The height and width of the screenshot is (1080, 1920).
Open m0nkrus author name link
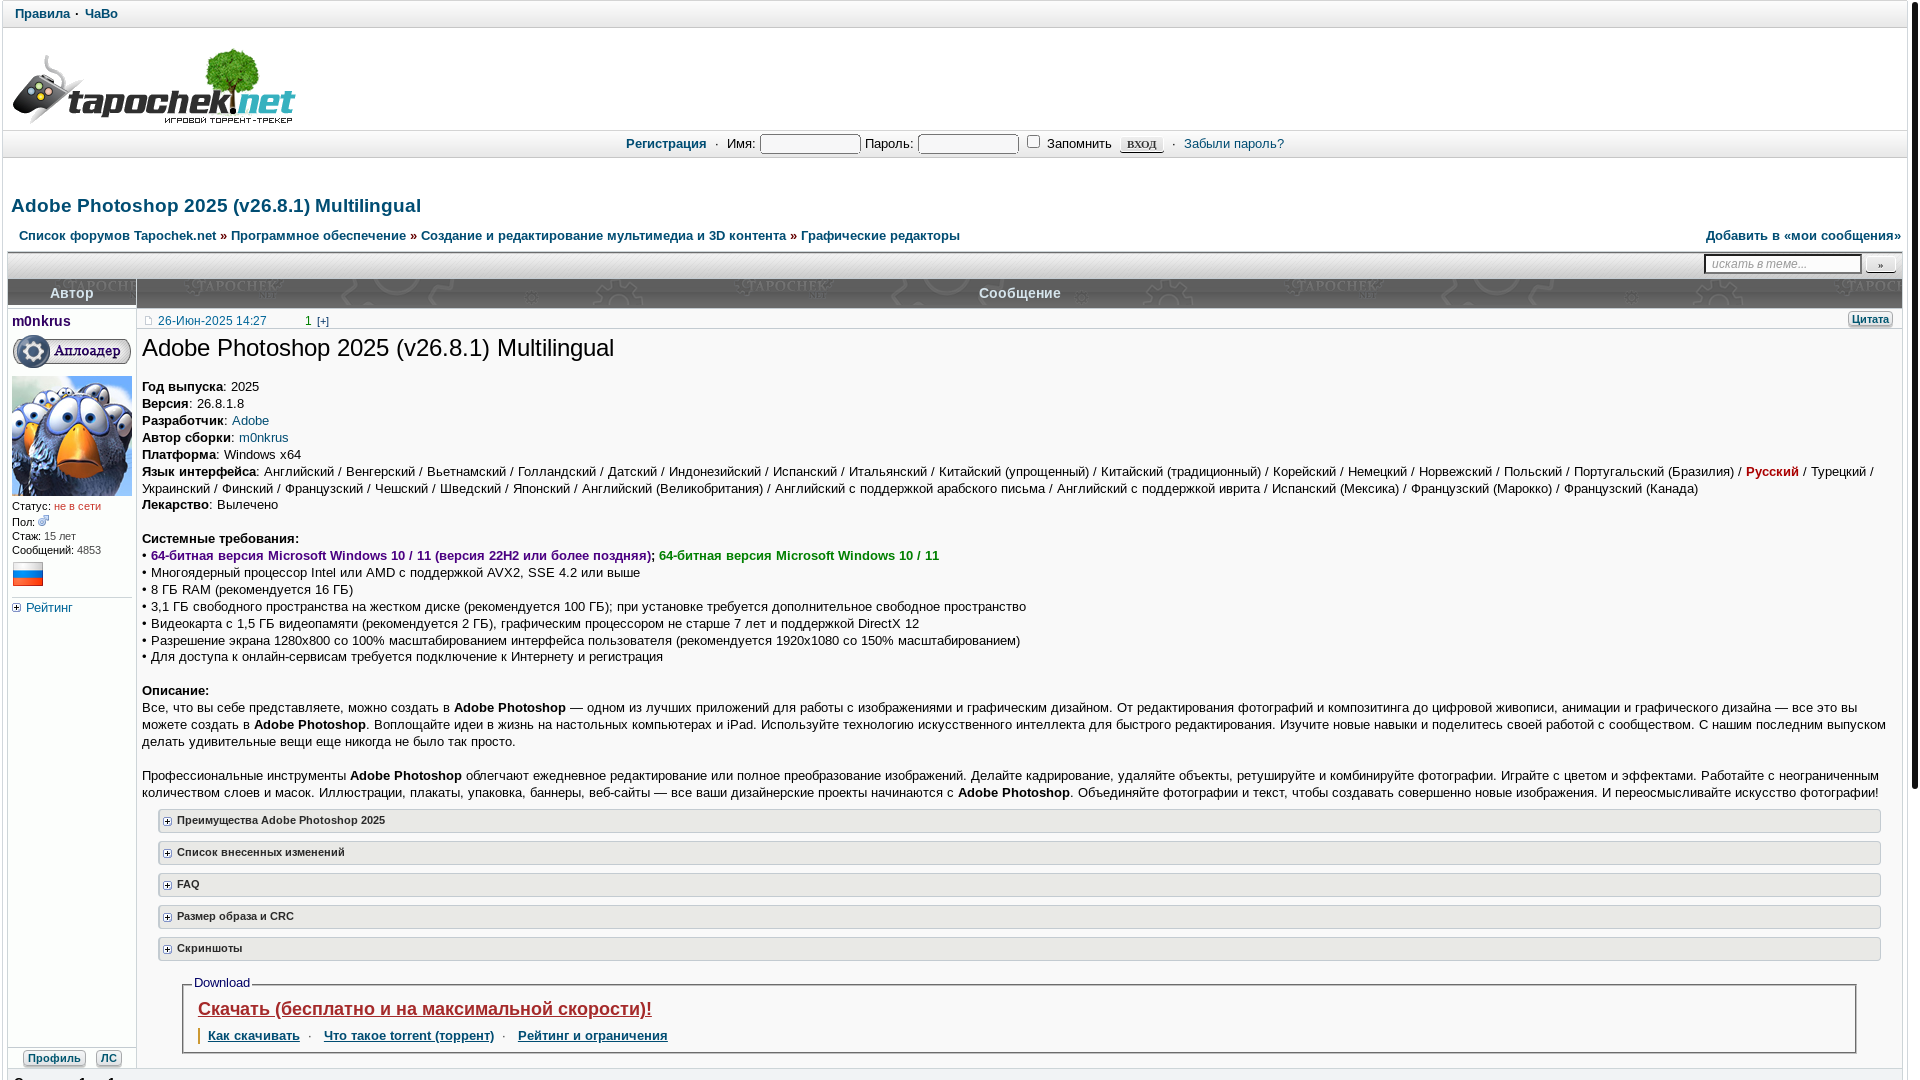[x=41, y=321]
